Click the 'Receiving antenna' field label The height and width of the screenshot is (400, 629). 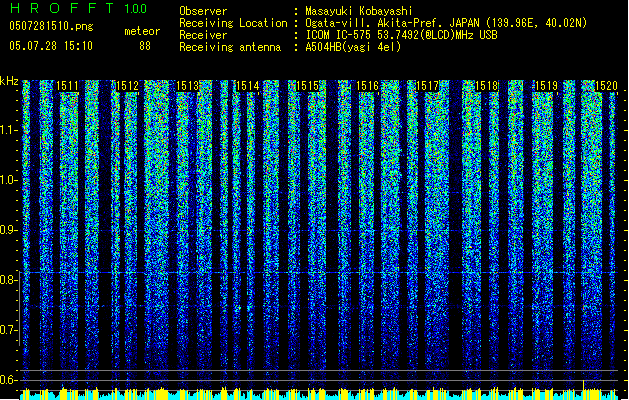230,47
